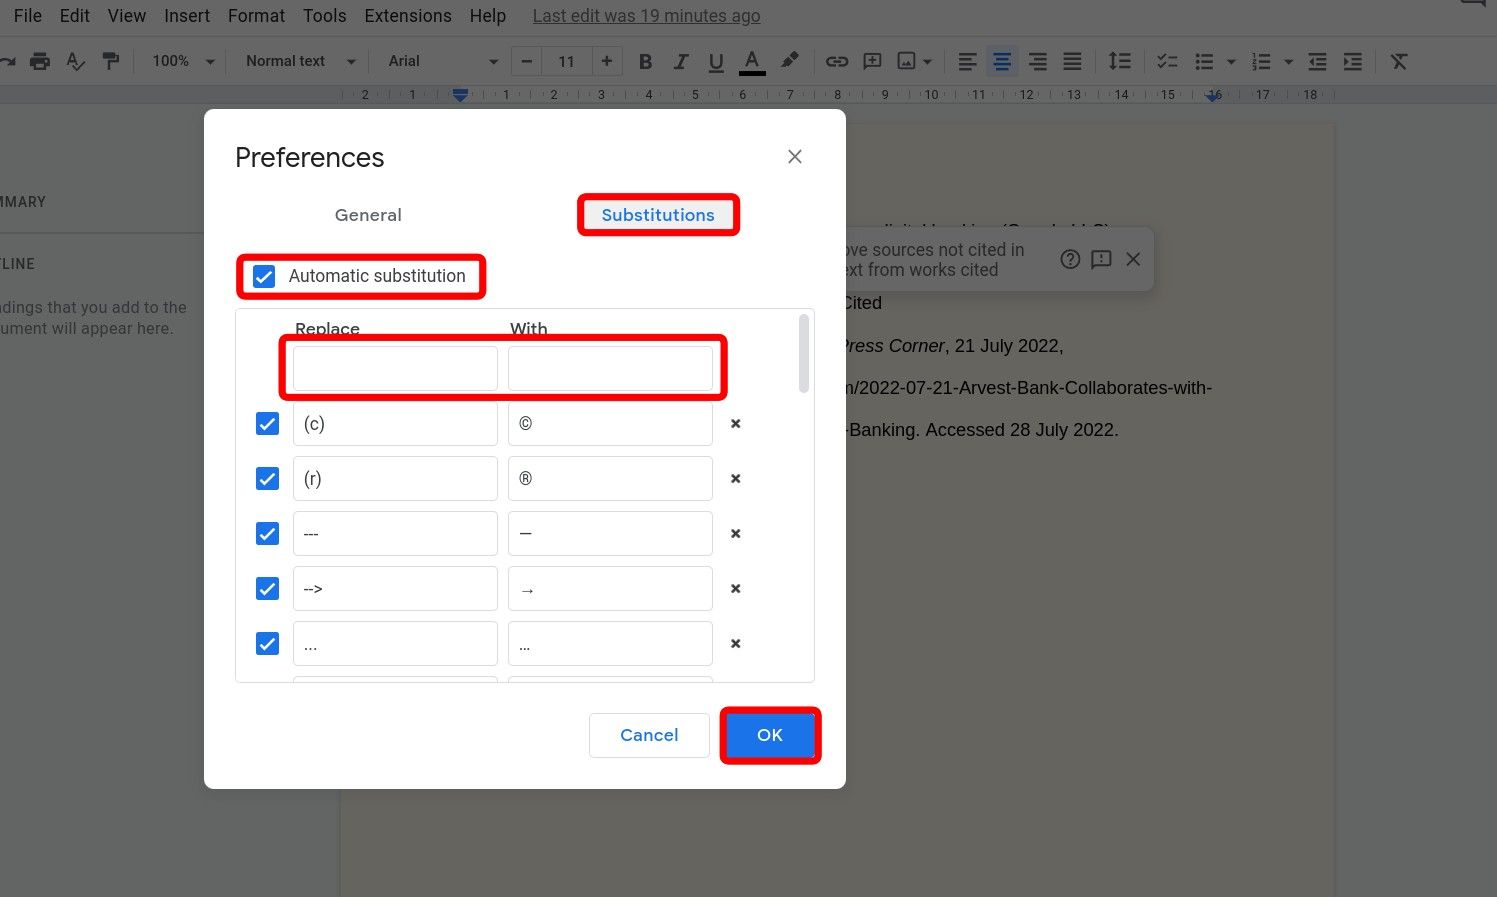Select the paint format tool
Viewport: 1497px width, 897px height.
pos(112,61)
